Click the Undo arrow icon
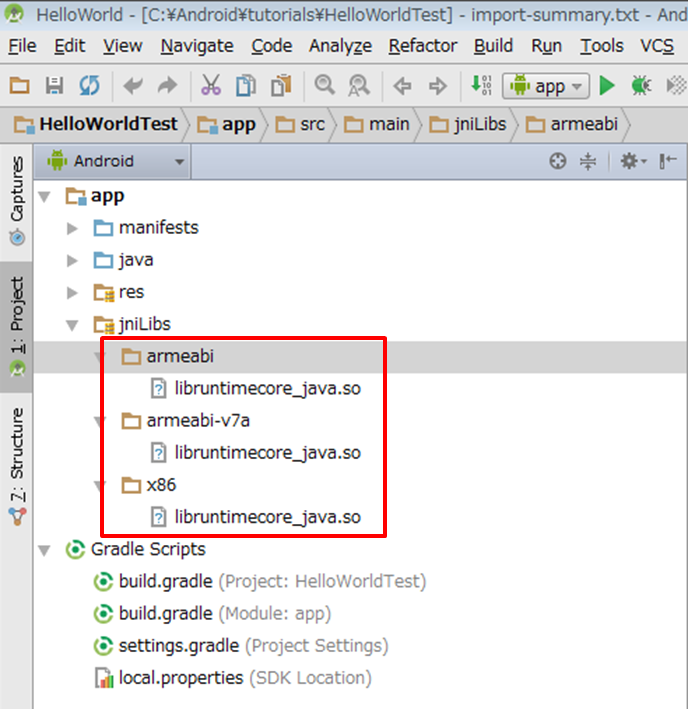The height and width of the screenshot is (709, 688). [133, 85]
